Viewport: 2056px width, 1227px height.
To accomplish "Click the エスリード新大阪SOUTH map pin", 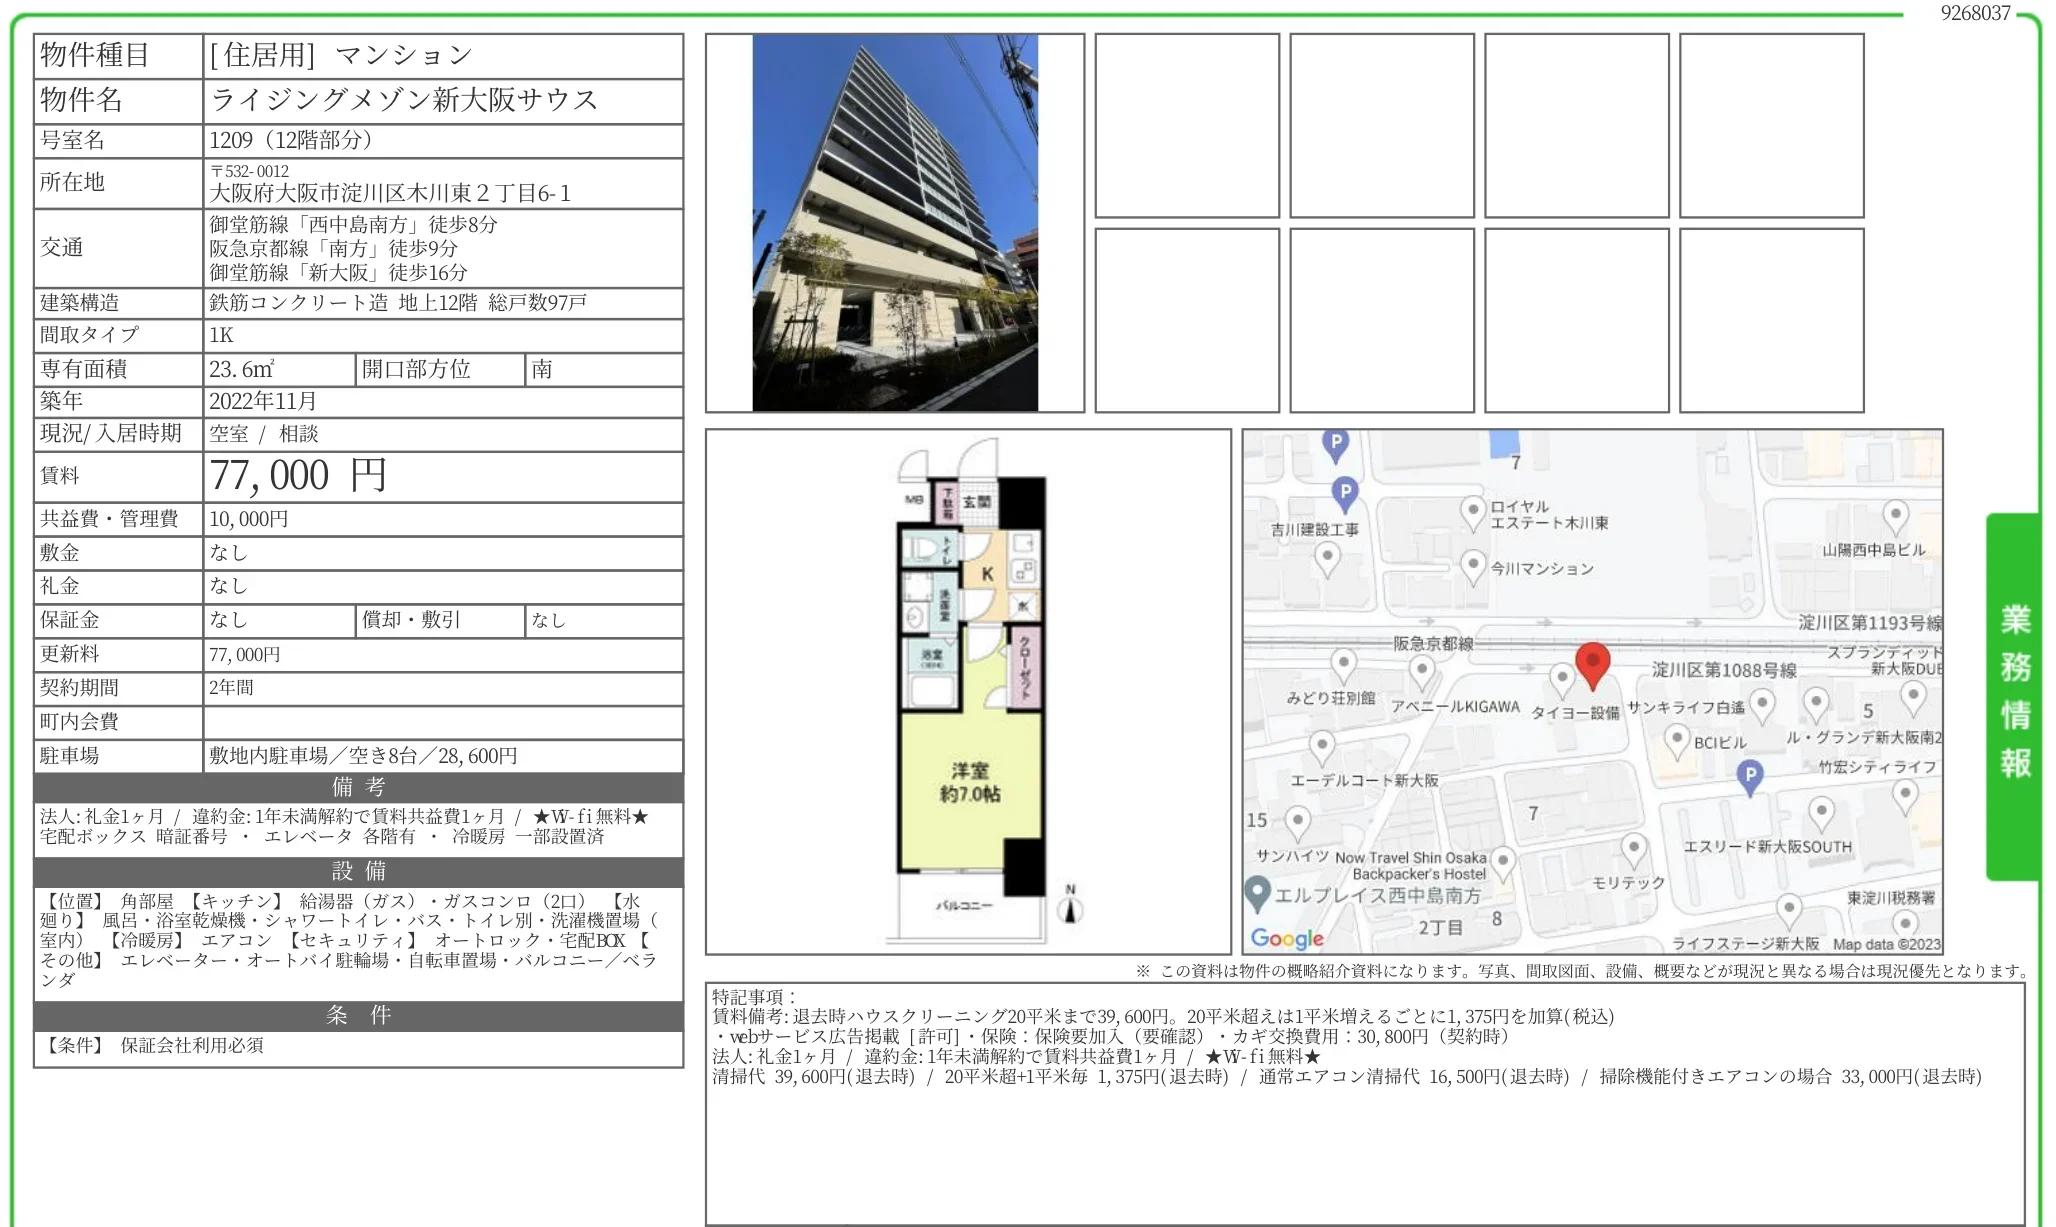I will coord(1821,811).
